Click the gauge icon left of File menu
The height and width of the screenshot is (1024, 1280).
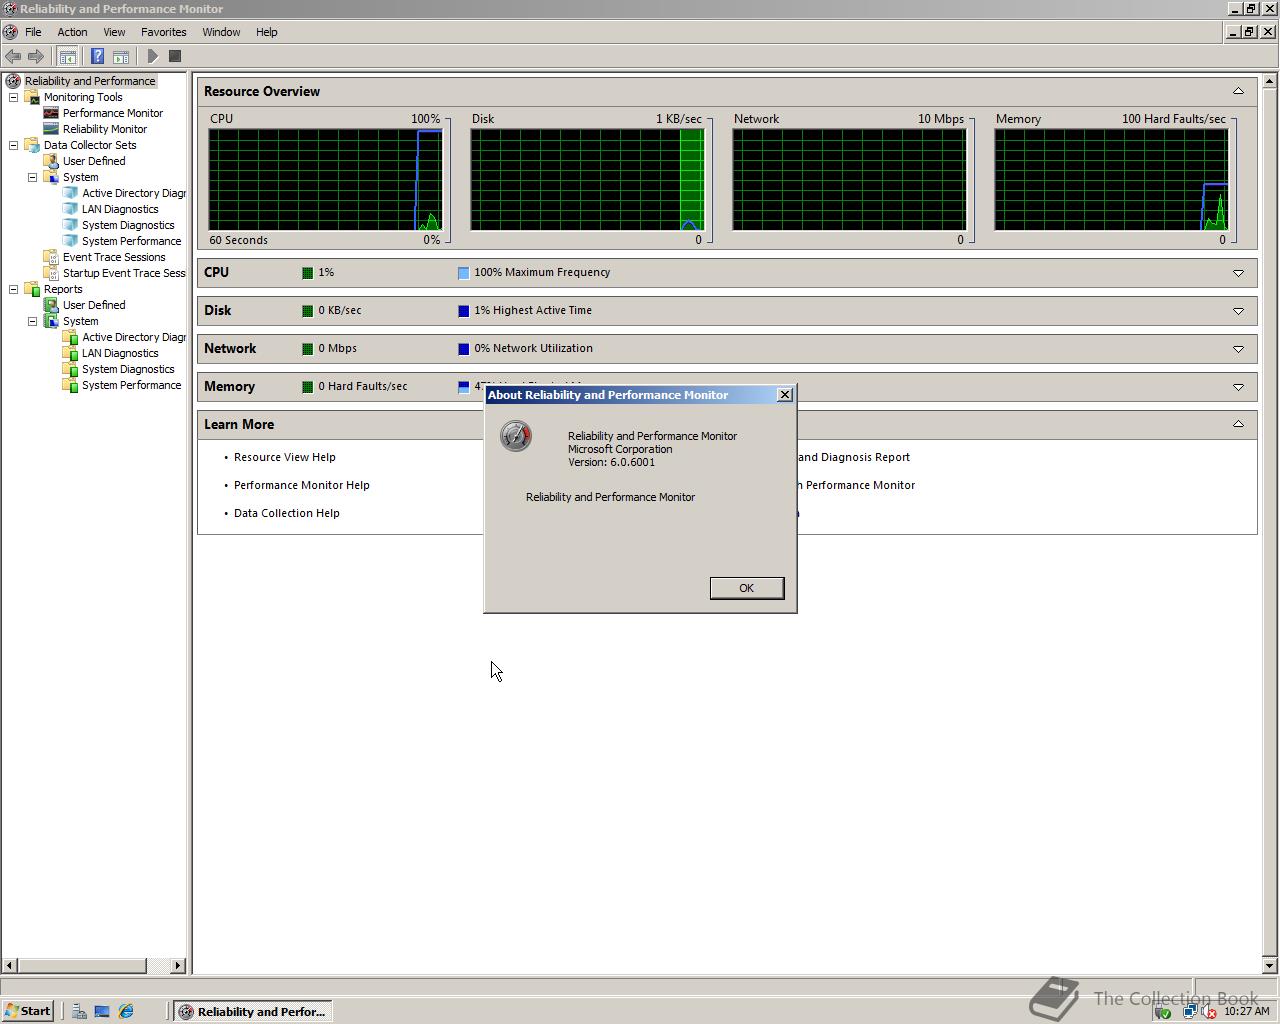(10, 32)
